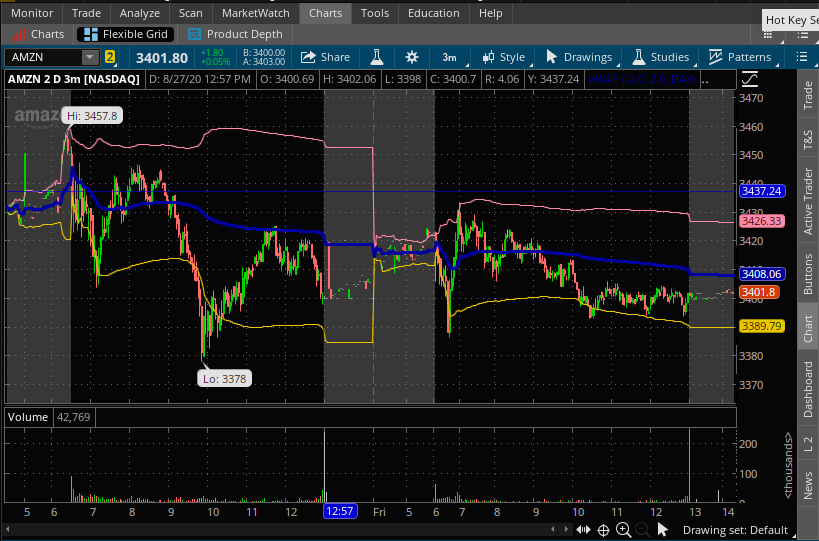Open chart settings gear icon
Image resolution: width=819 pixels, height=541 pixels.
(412, 57)
